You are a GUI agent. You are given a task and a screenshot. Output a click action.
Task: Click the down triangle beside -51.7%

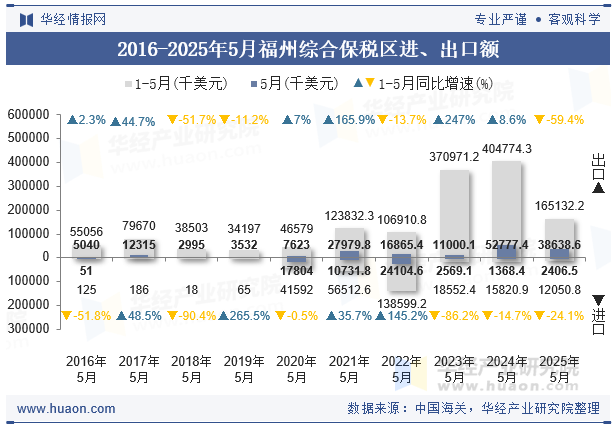click(x=172, y=119)
